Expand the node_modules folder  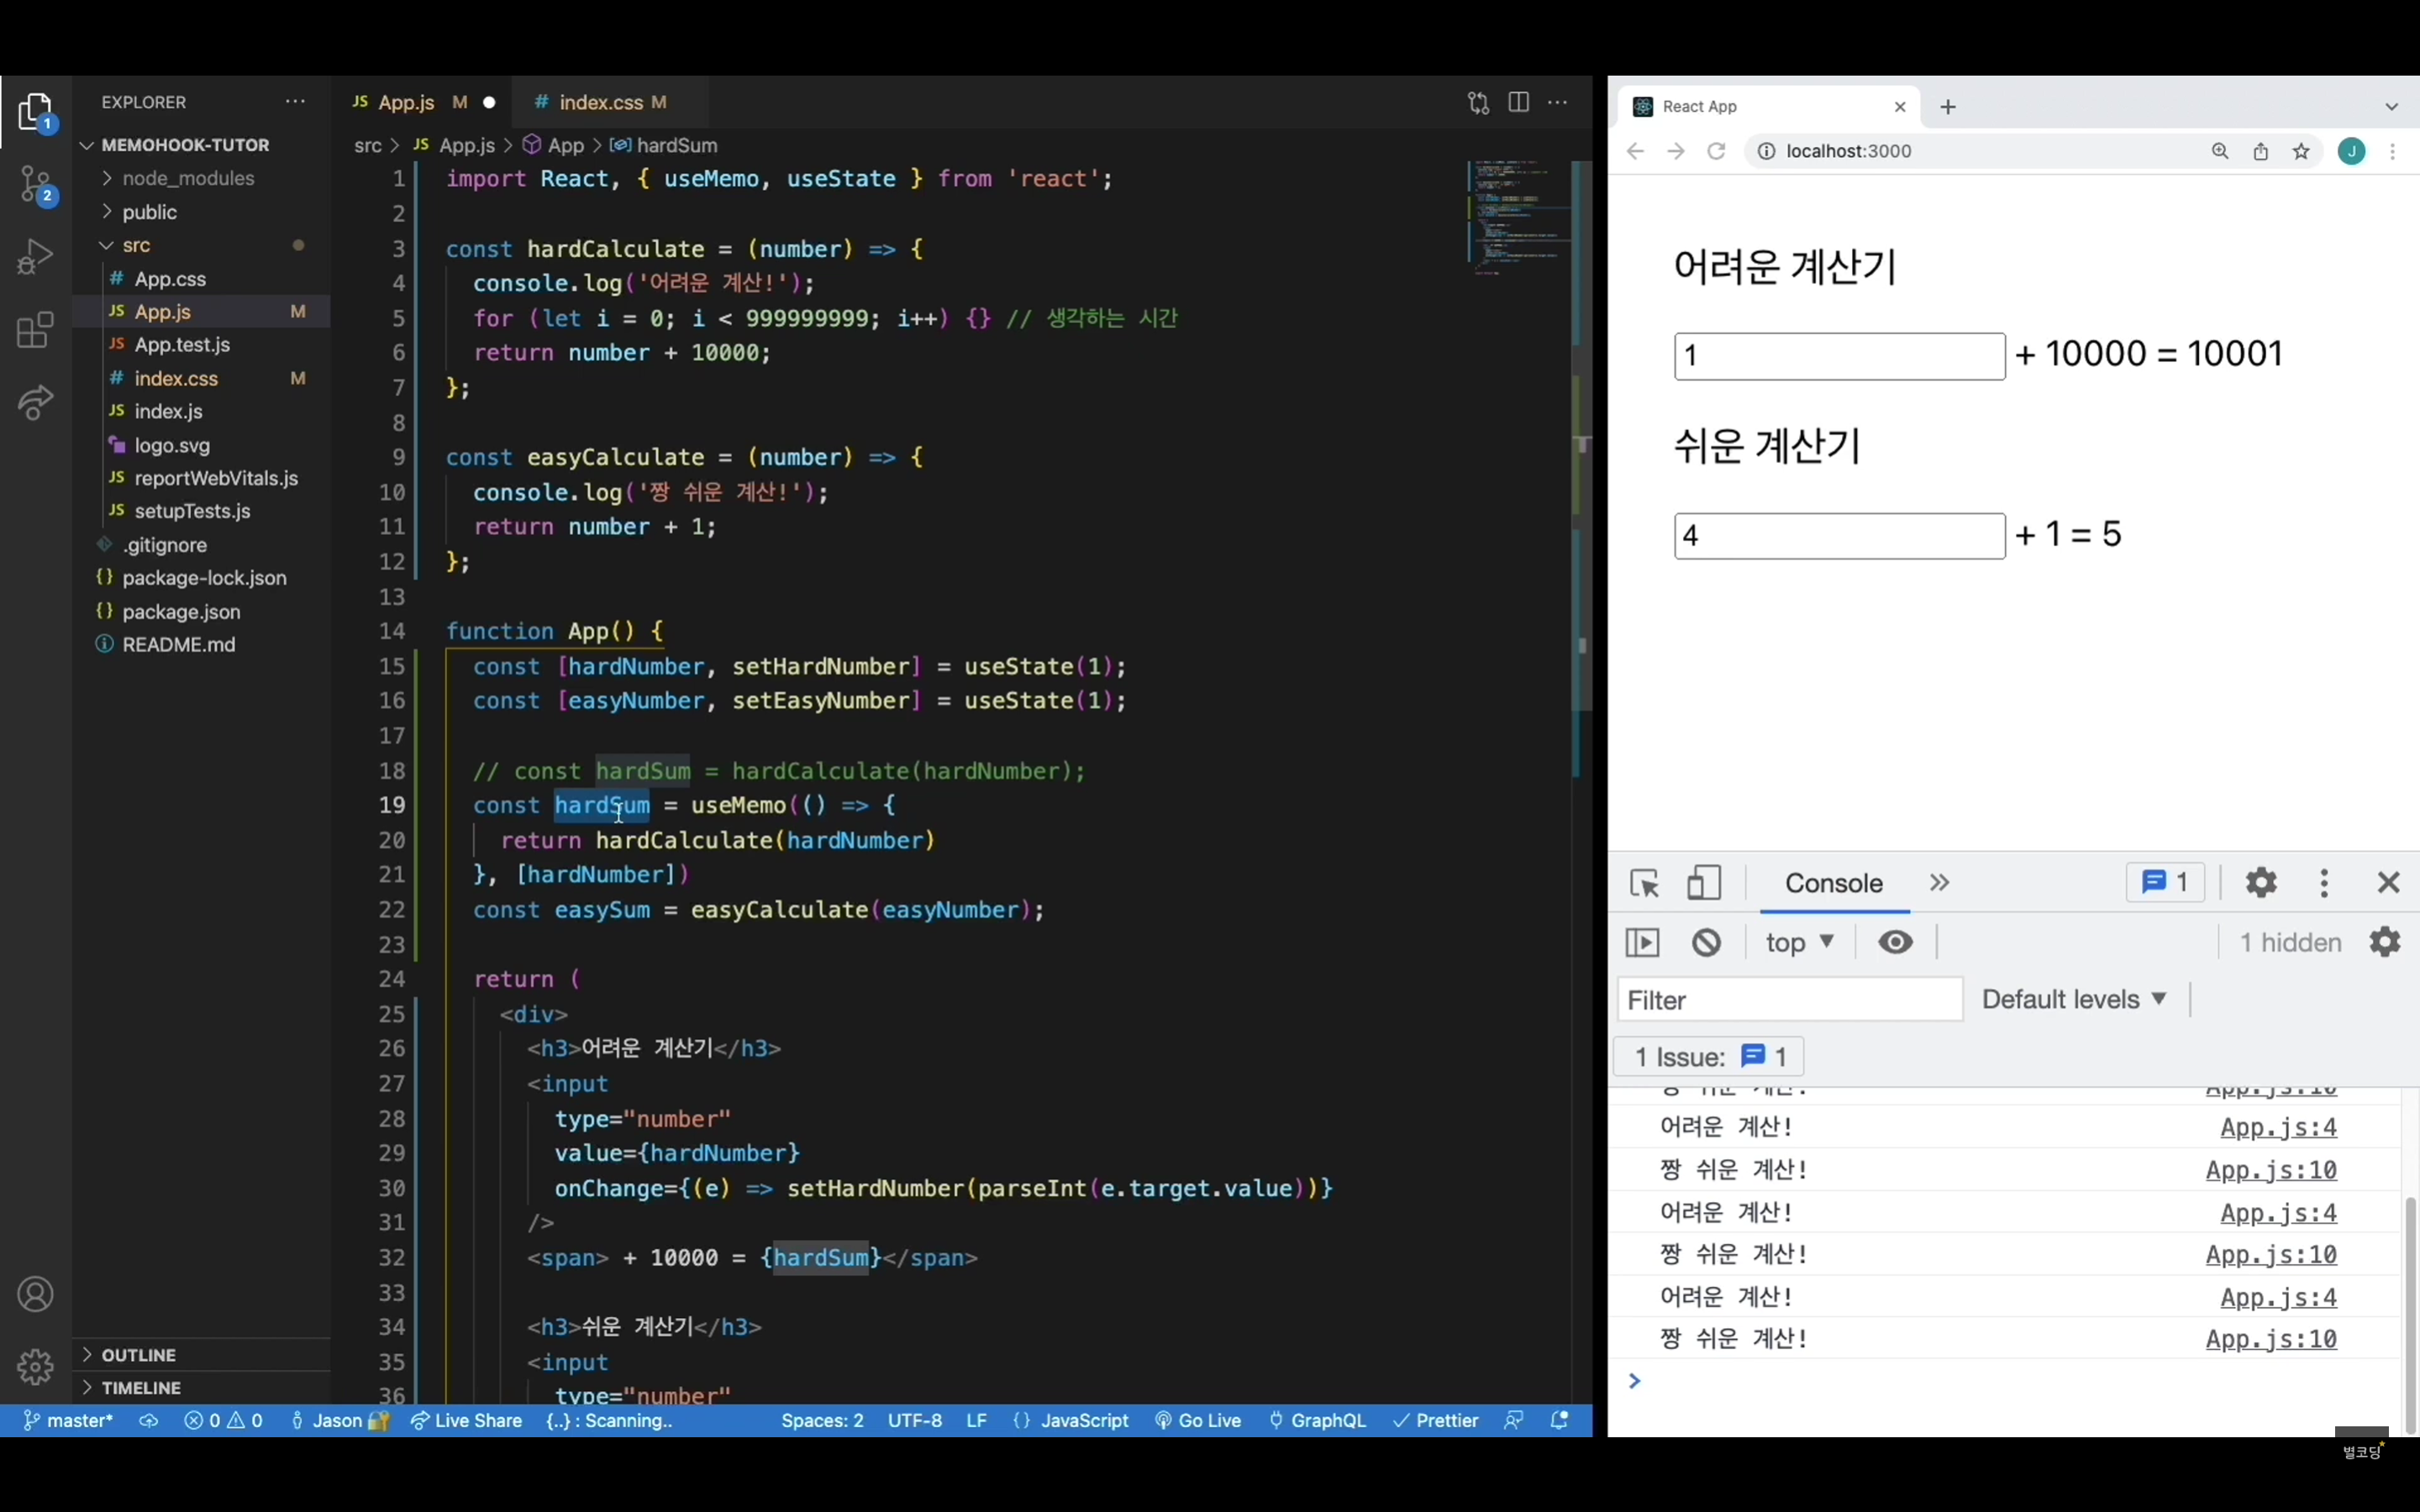[x=187, y=178]
